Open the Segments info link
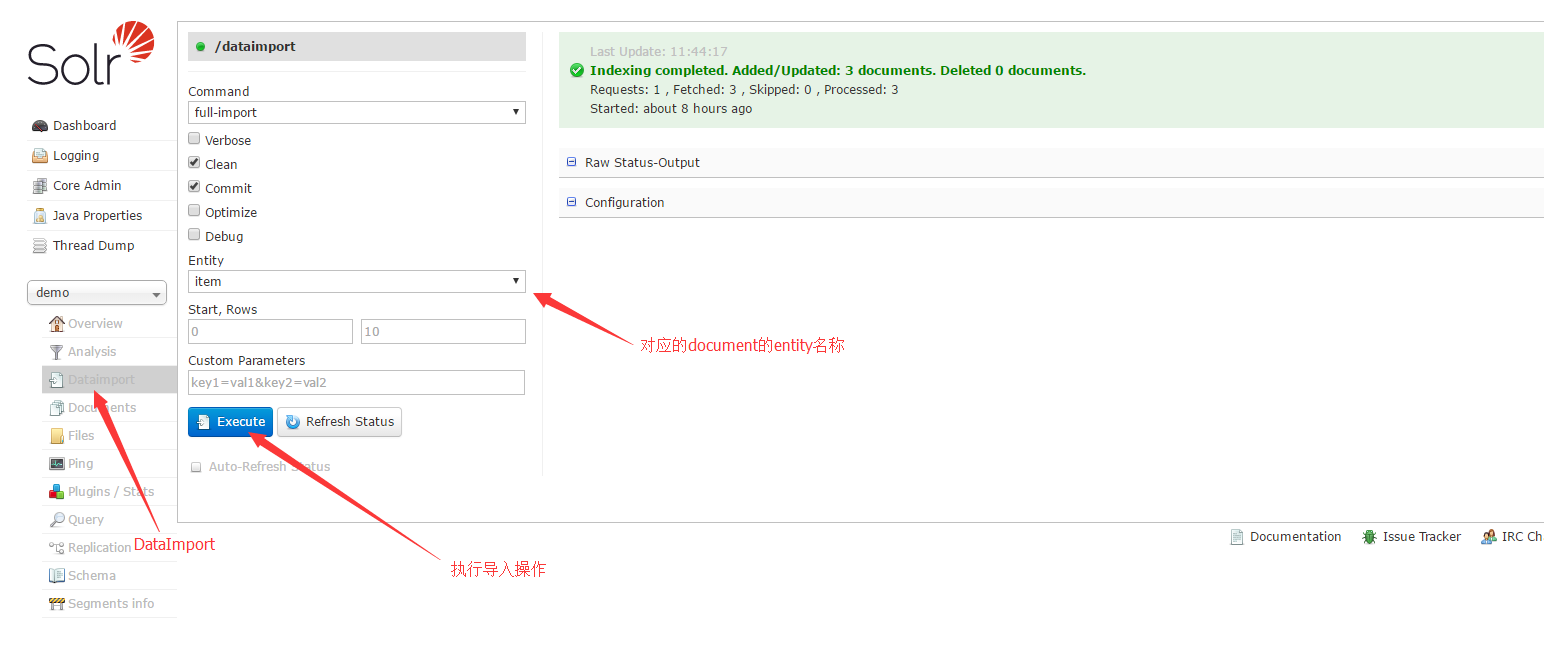 (109, 604)
